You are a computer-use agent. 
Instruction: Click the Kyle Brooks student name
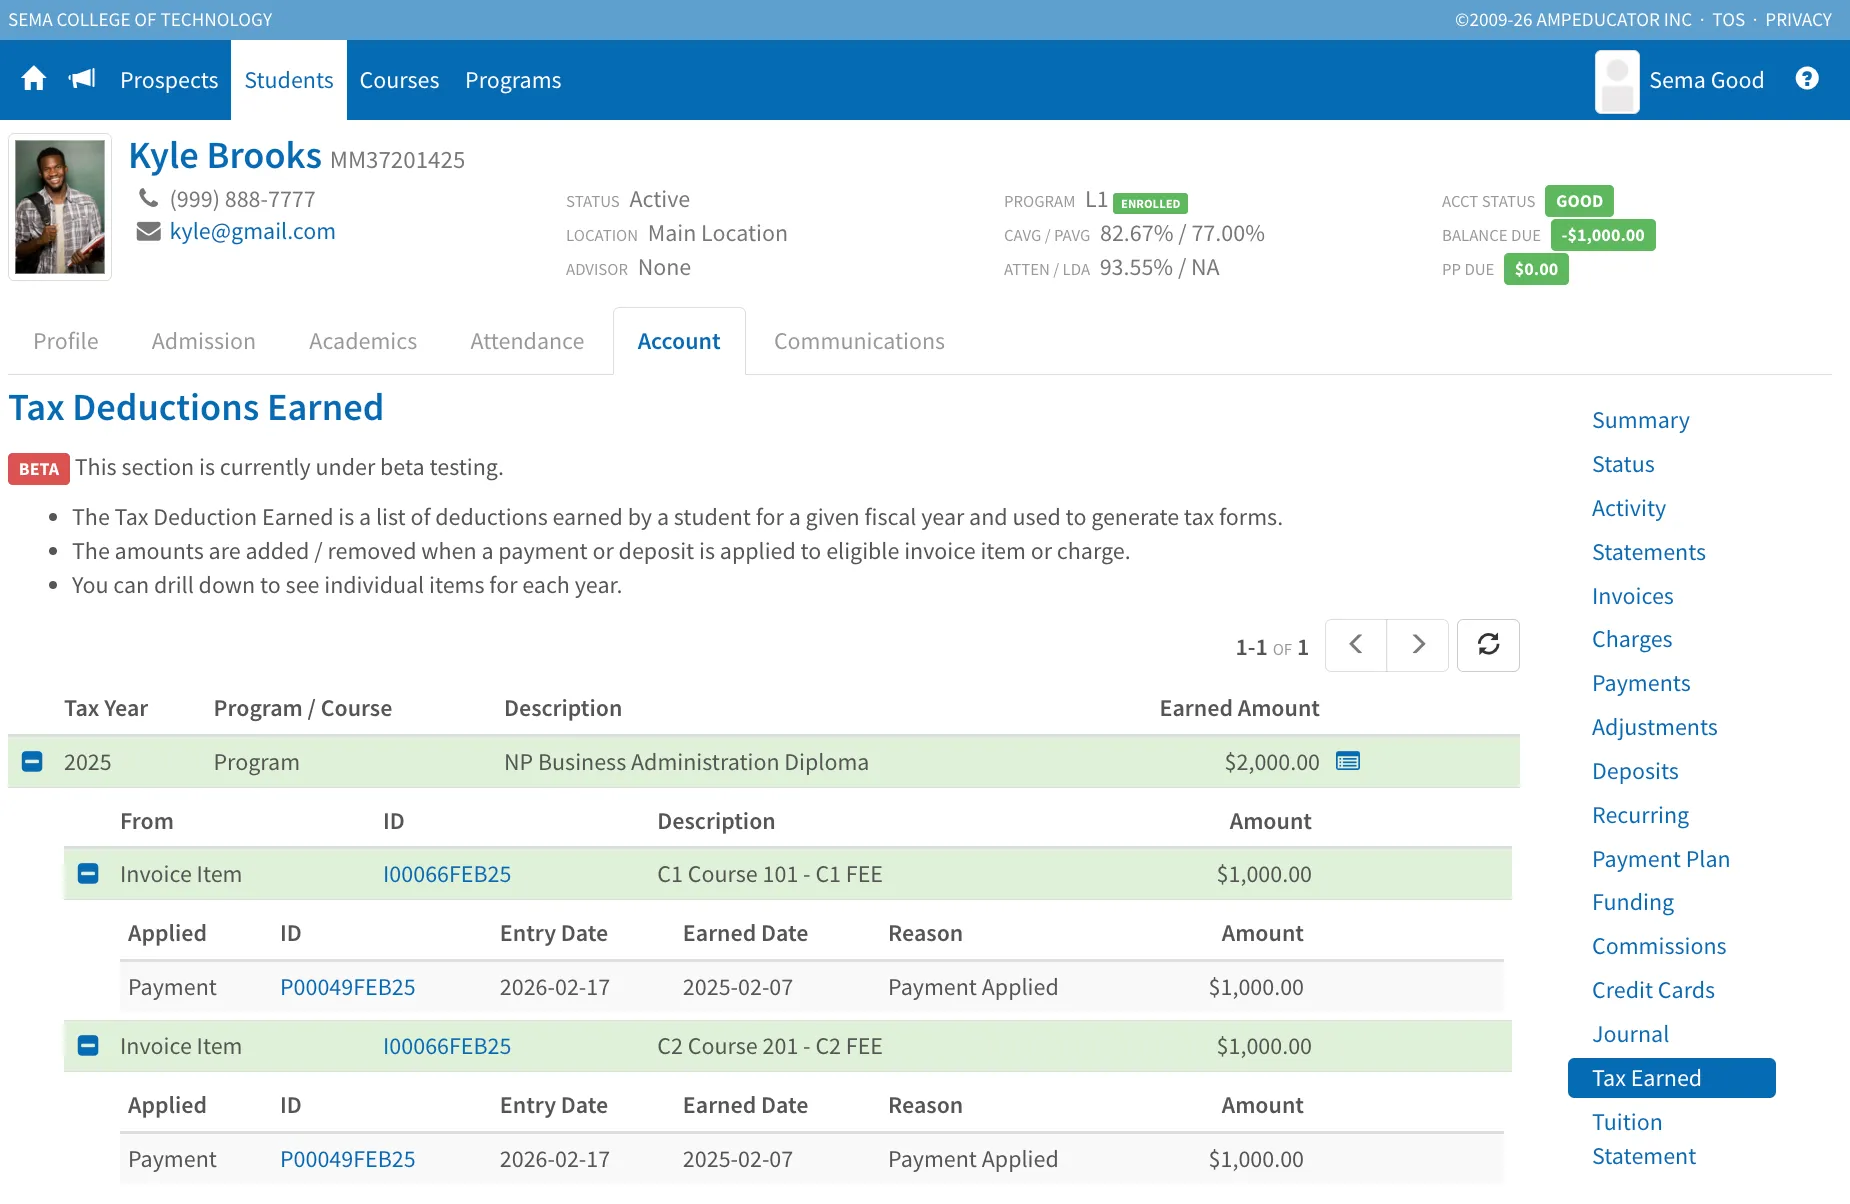point(225,156)
